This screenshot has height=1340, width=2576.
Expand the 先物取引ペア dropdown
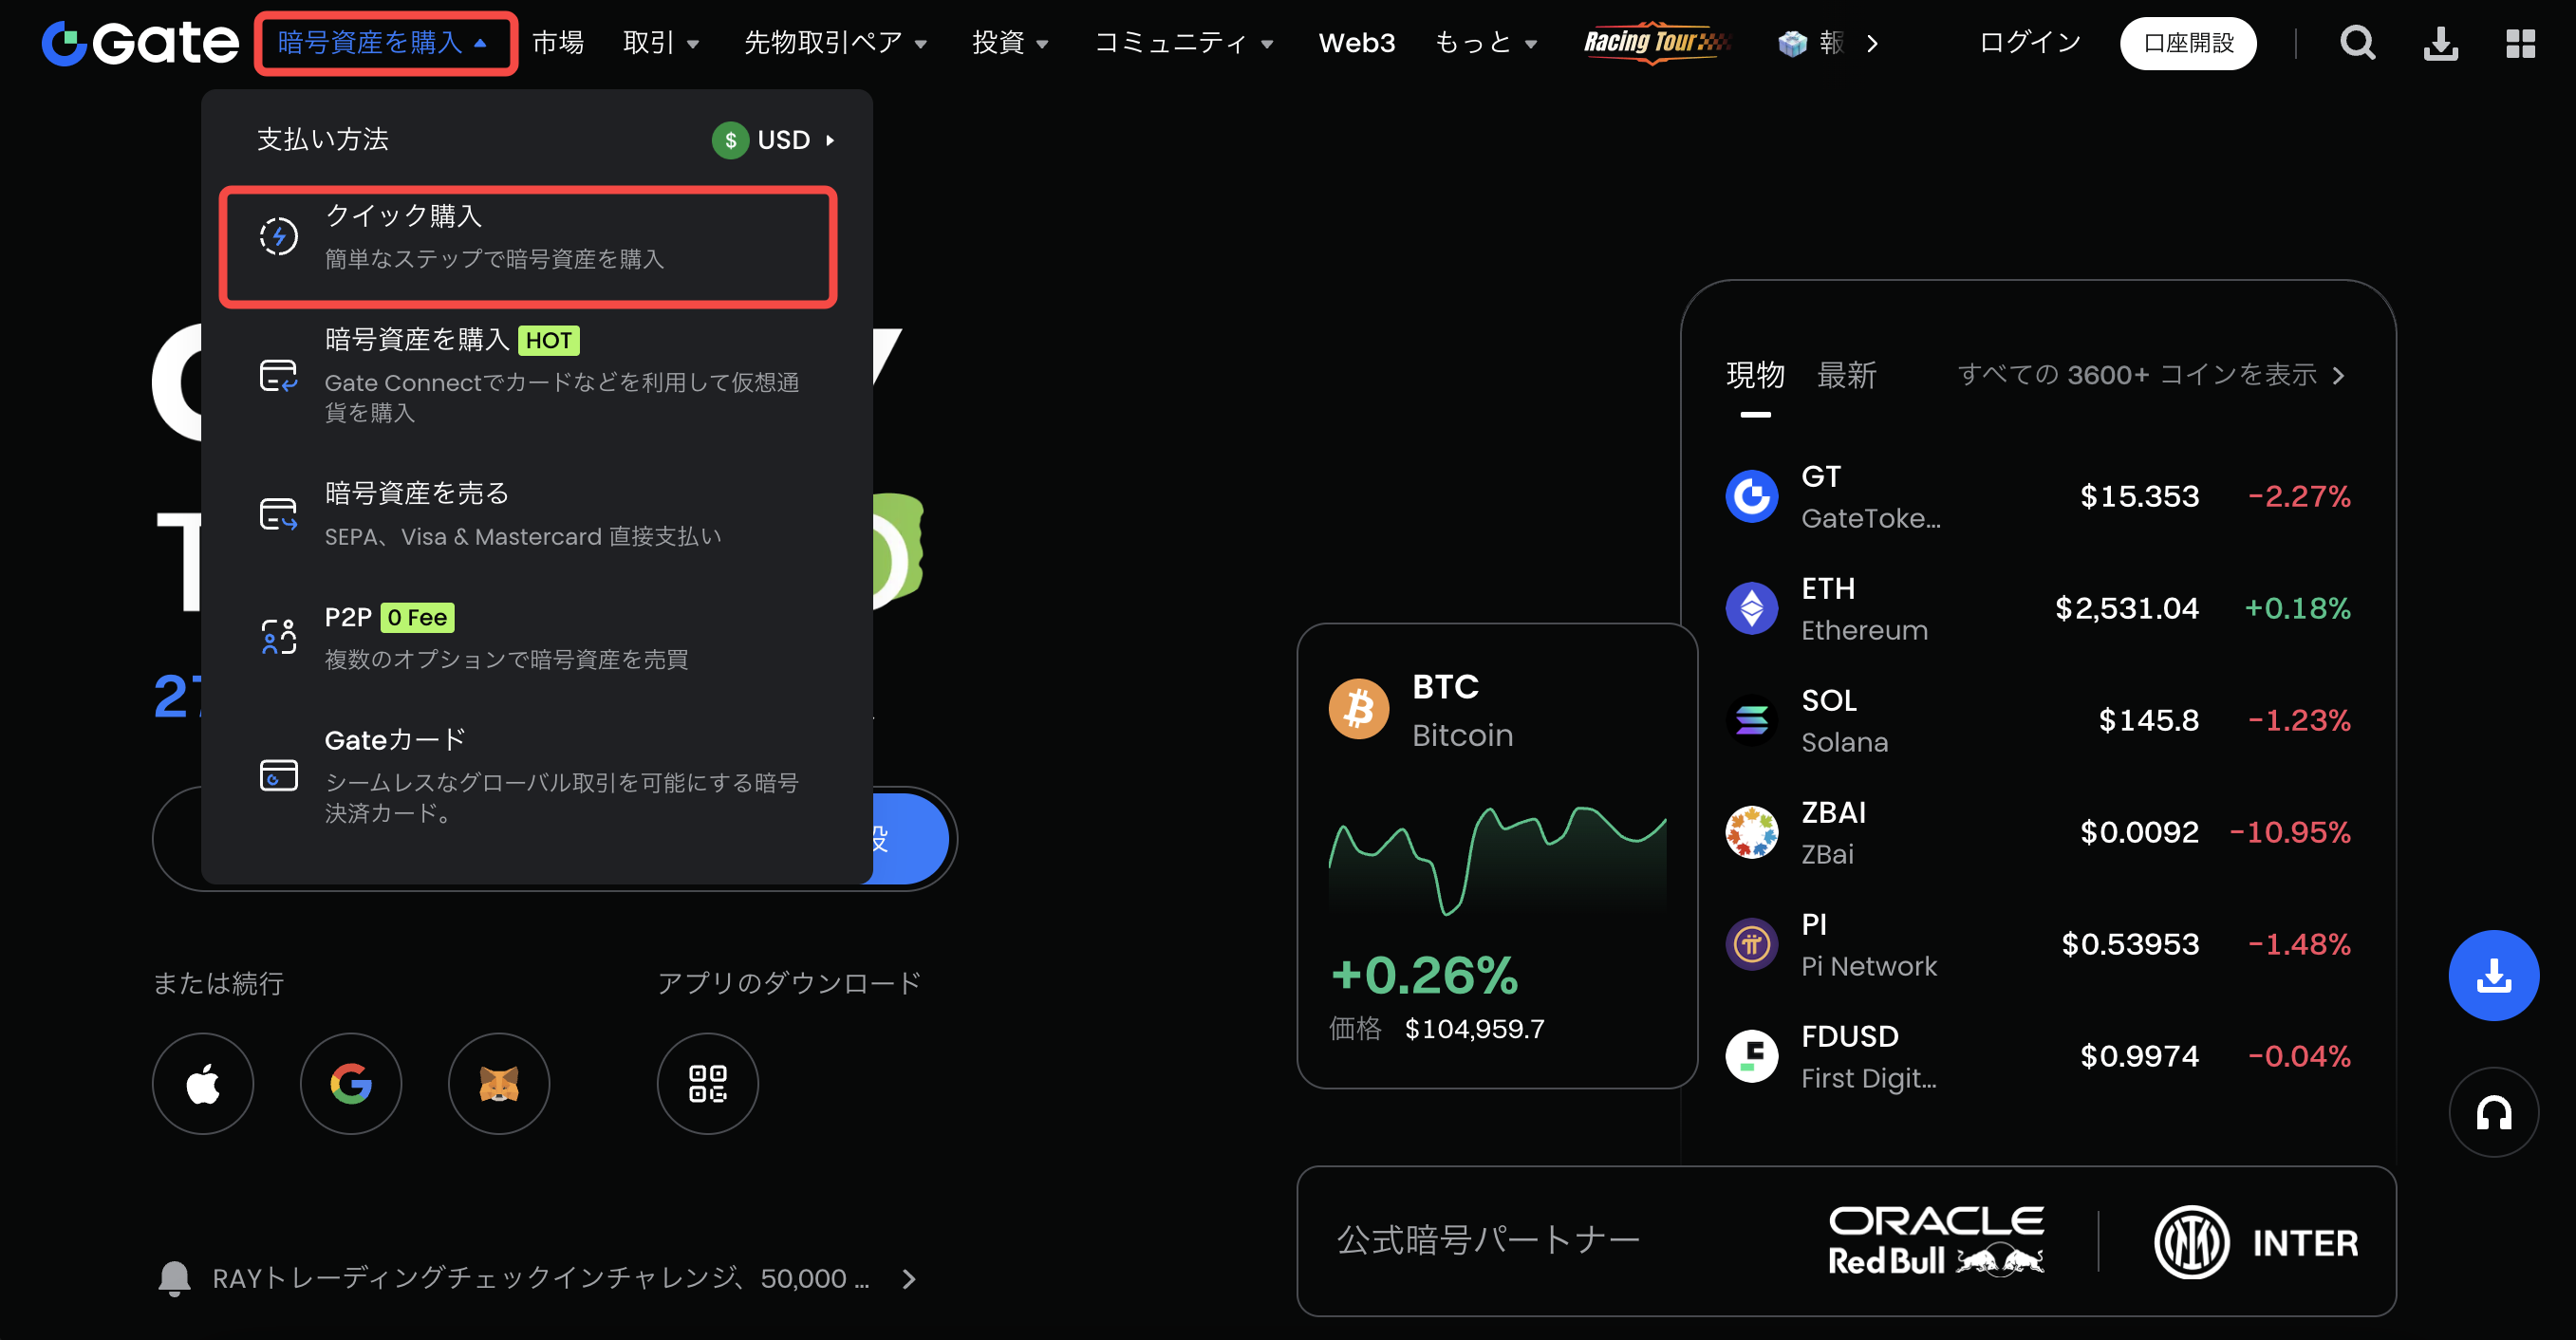pyautogui.click(x=835, y=43)
